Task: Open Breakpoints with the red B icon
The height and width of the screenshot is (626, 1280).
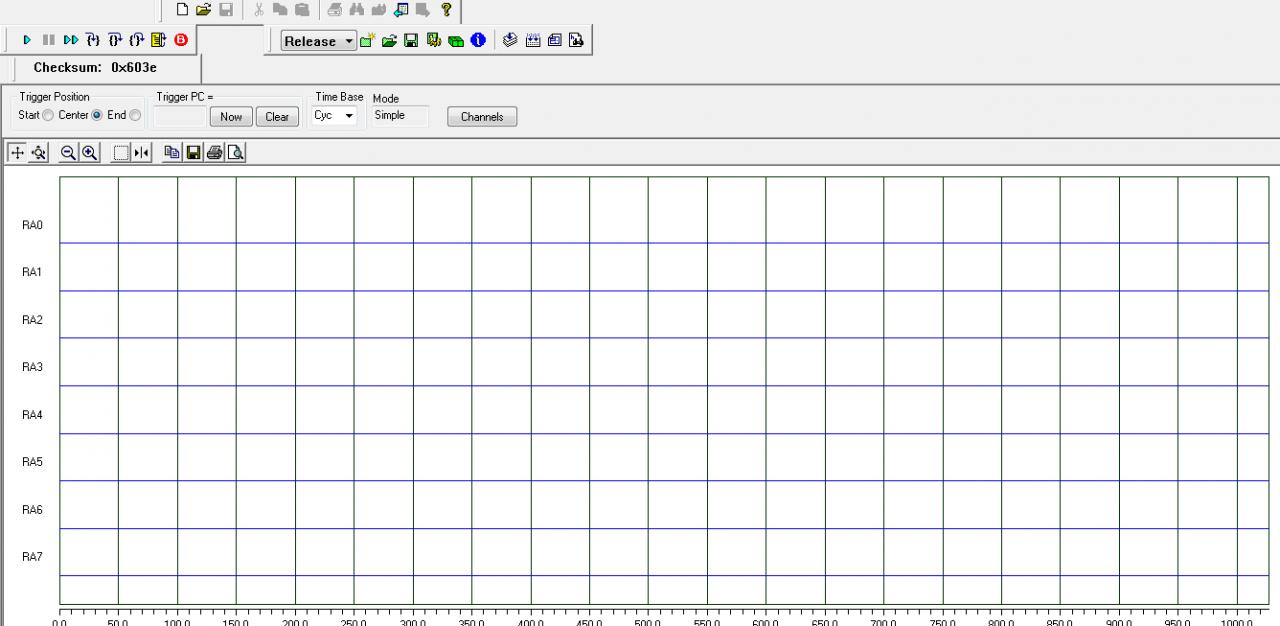Action: point(181,40)
